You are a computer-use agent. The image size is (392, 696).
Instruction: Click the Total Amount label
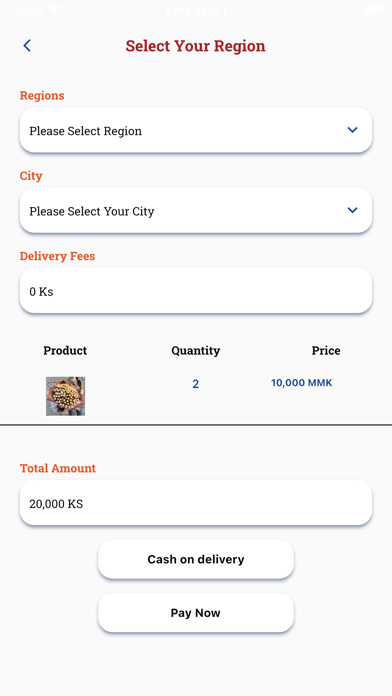[x=58, y=468]
